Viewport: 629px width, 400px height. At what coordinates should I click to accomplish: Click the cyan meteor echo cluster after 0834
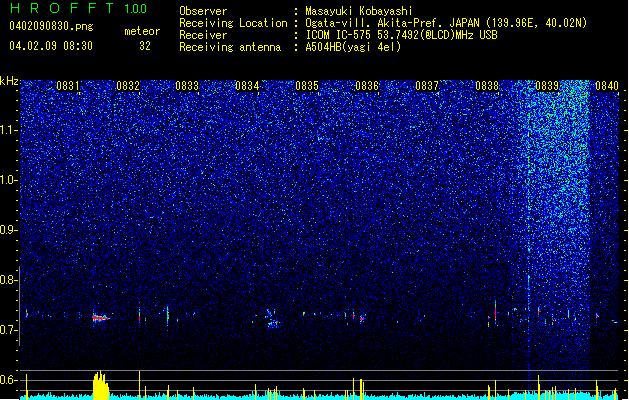click(x=273, y=319)
